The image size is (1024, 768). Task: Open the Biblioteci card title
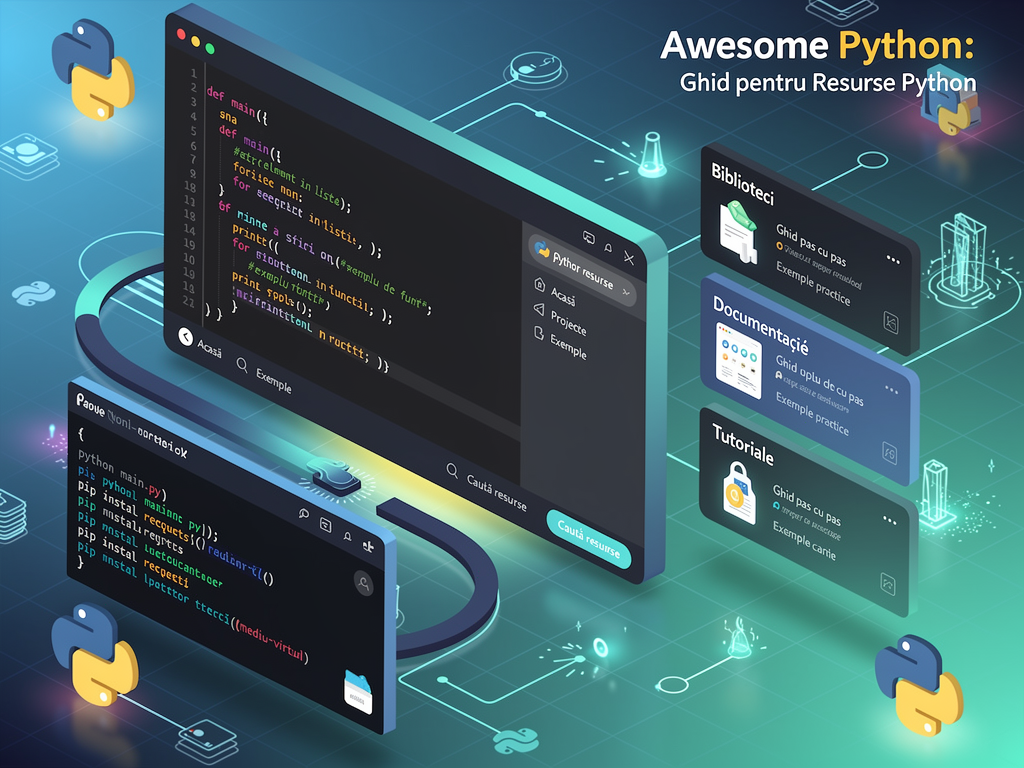(743, 184)
